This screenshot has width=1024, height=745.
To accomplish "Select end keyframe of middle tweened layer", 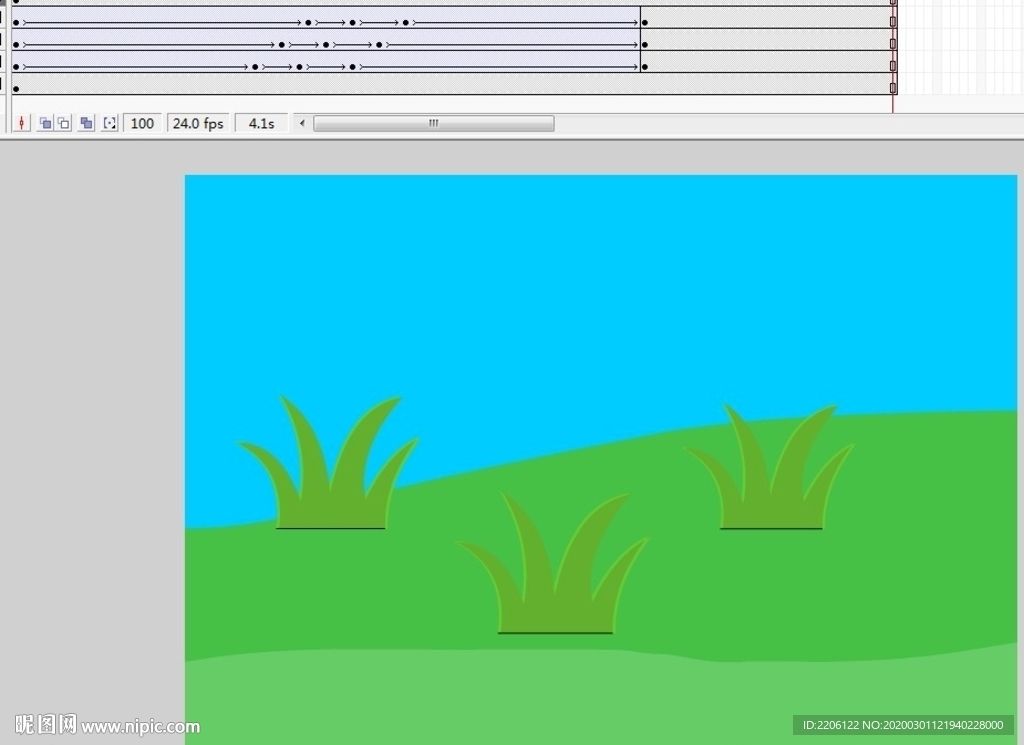I will pos(645,45).
